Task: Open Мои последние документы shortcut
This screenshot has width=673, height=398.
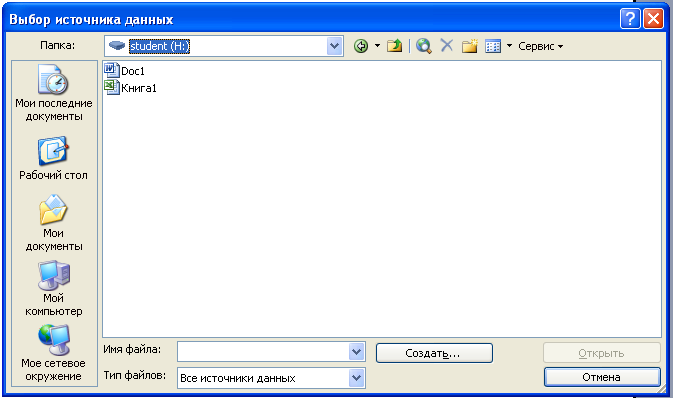Action: (54, 93)
